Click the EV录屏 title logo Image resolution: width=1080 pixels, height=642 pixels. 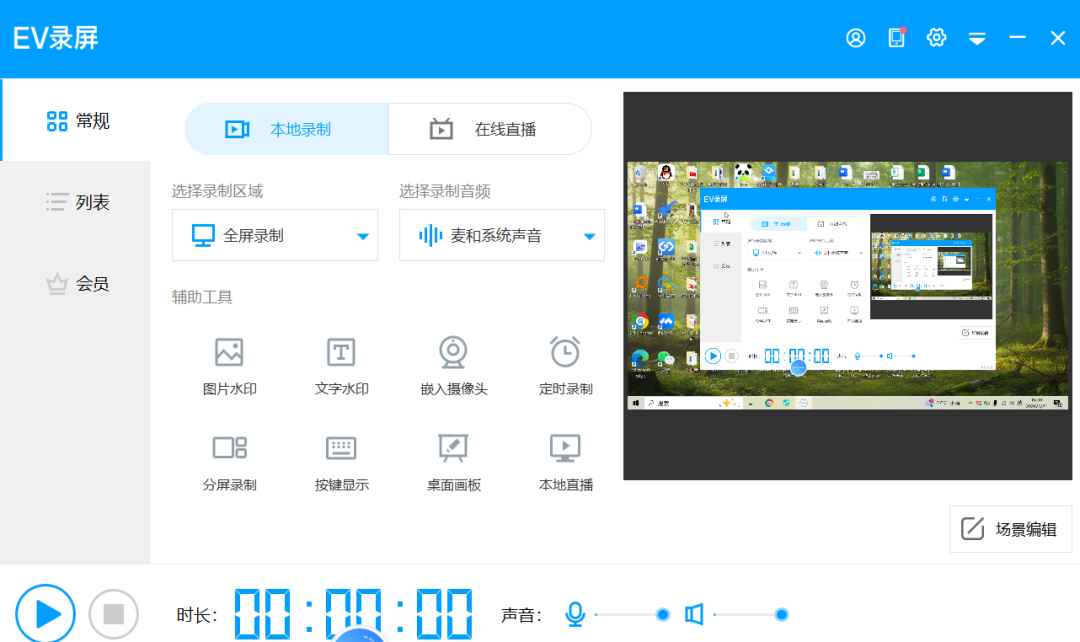pyautogui.click(x=56, y=38)
